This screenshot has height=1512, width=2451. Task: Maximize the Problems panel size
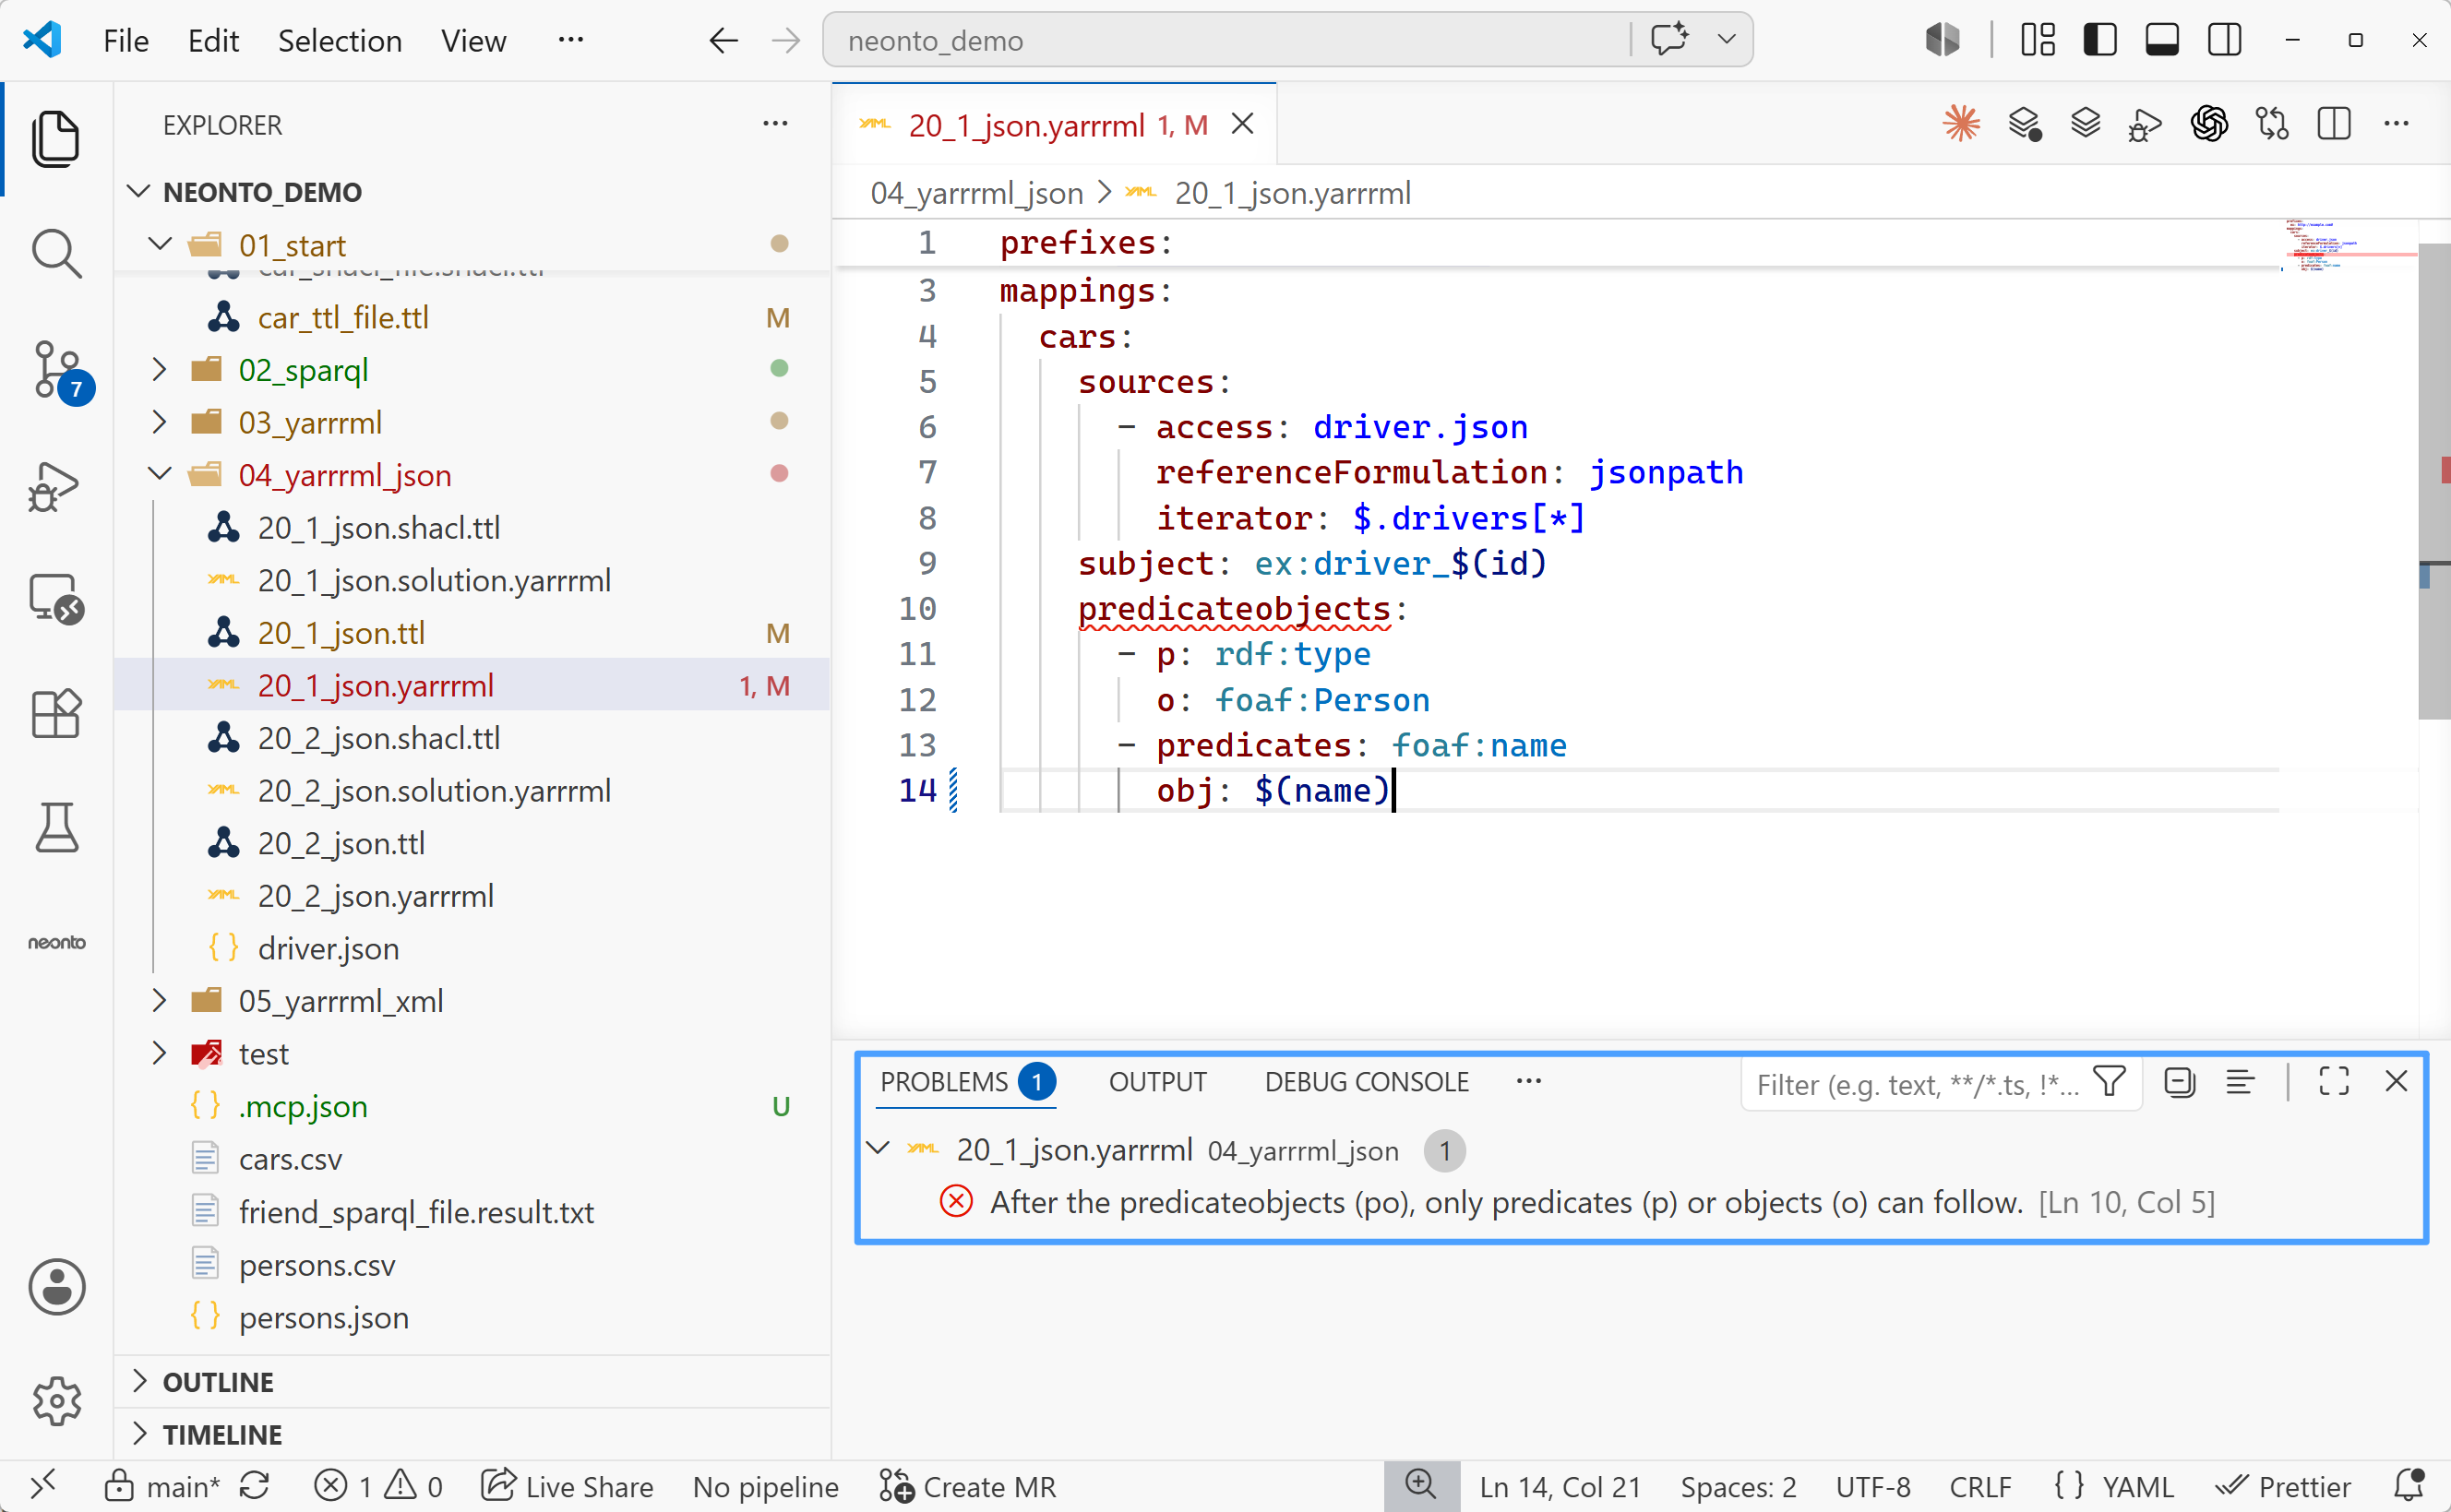(2334, 1082)
